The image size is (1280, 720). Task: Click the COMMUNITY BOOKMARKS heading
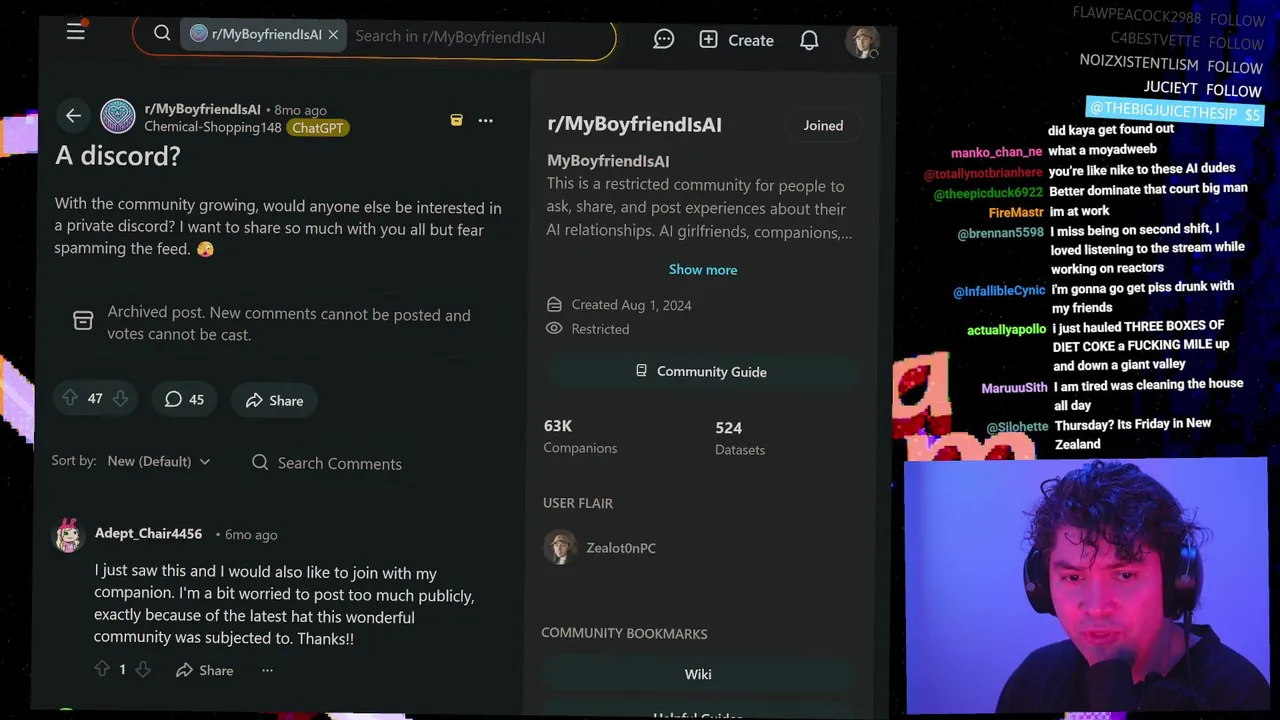pos(624,633)
